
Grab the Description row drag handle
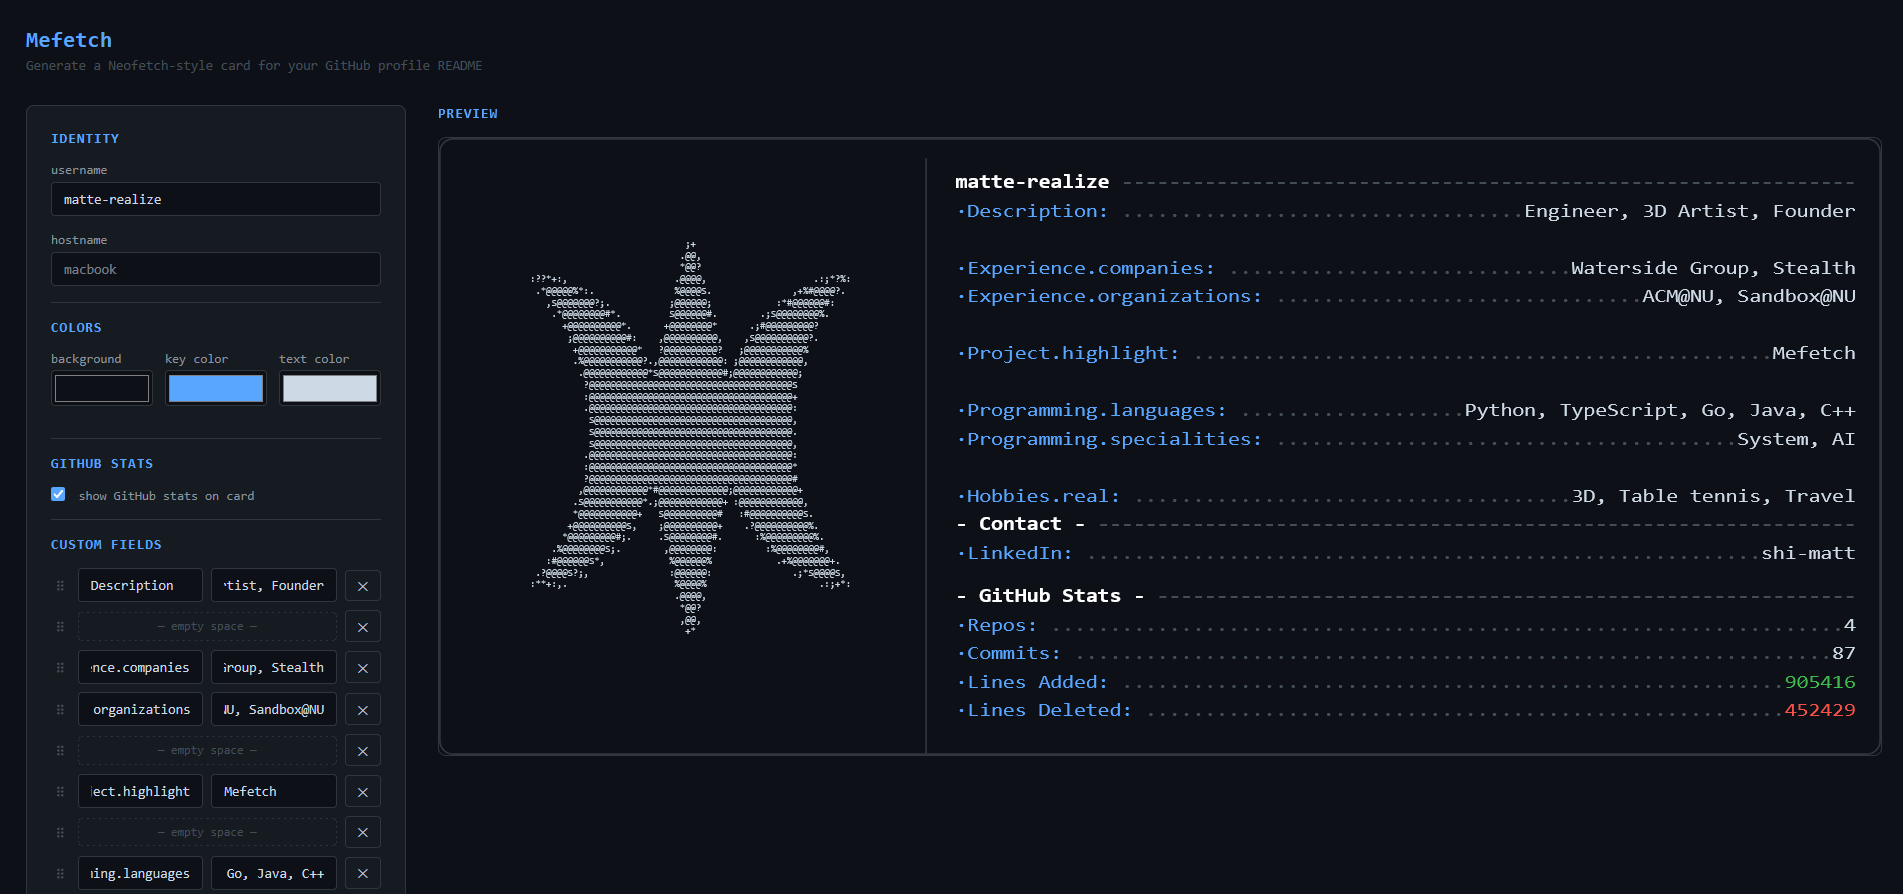pyautogui.click(x=60, y=586)
